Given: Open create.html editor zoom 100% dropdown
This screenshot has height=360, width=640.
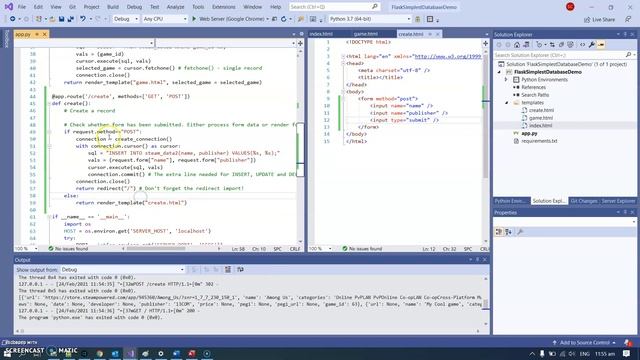Looking at the screenshot, I should pos(320,249).
